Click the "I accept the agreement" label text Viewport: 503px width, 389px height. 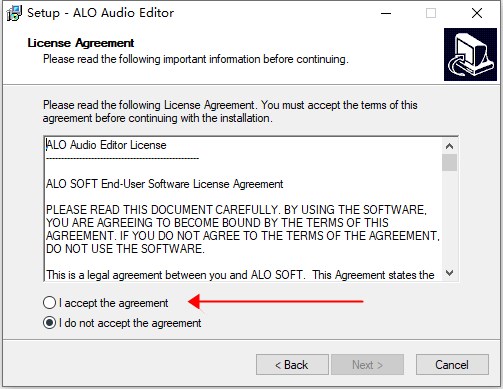coord(113,303)
